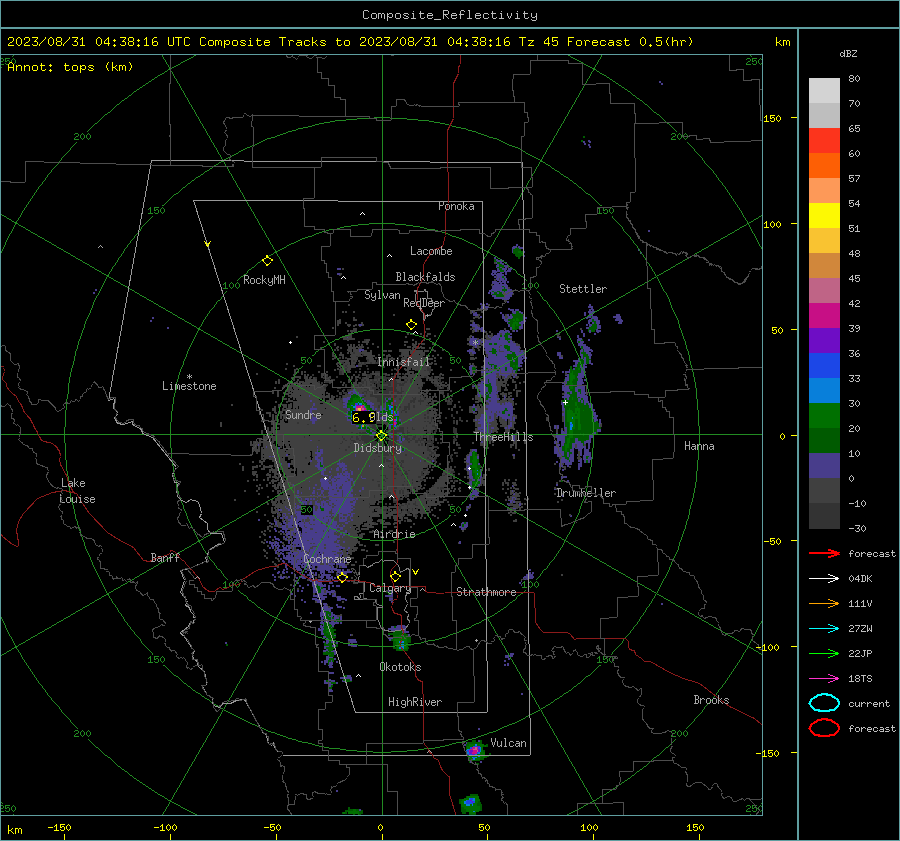The height and width of the screenshot is (841, 900).
Task: Click the 'Didsbury' city label
Action: 377,448
